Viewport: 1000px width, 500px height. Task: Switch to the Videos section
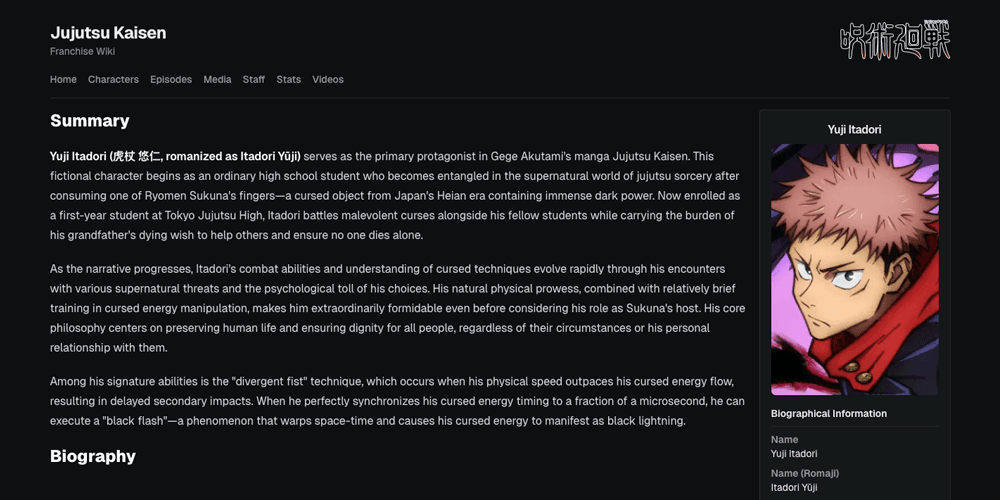pyautogui.click(x=327, y=80)
